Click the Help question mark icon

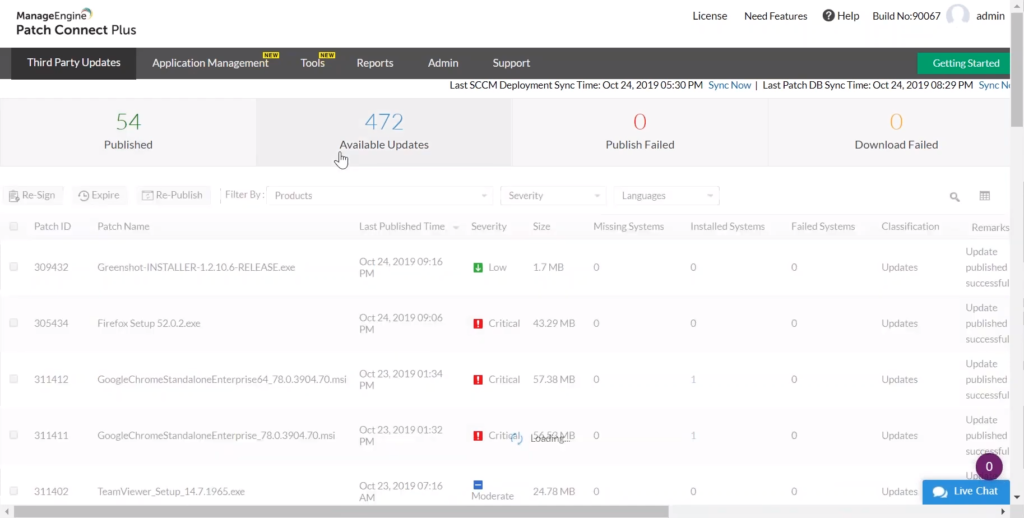(x=828, y=16)
